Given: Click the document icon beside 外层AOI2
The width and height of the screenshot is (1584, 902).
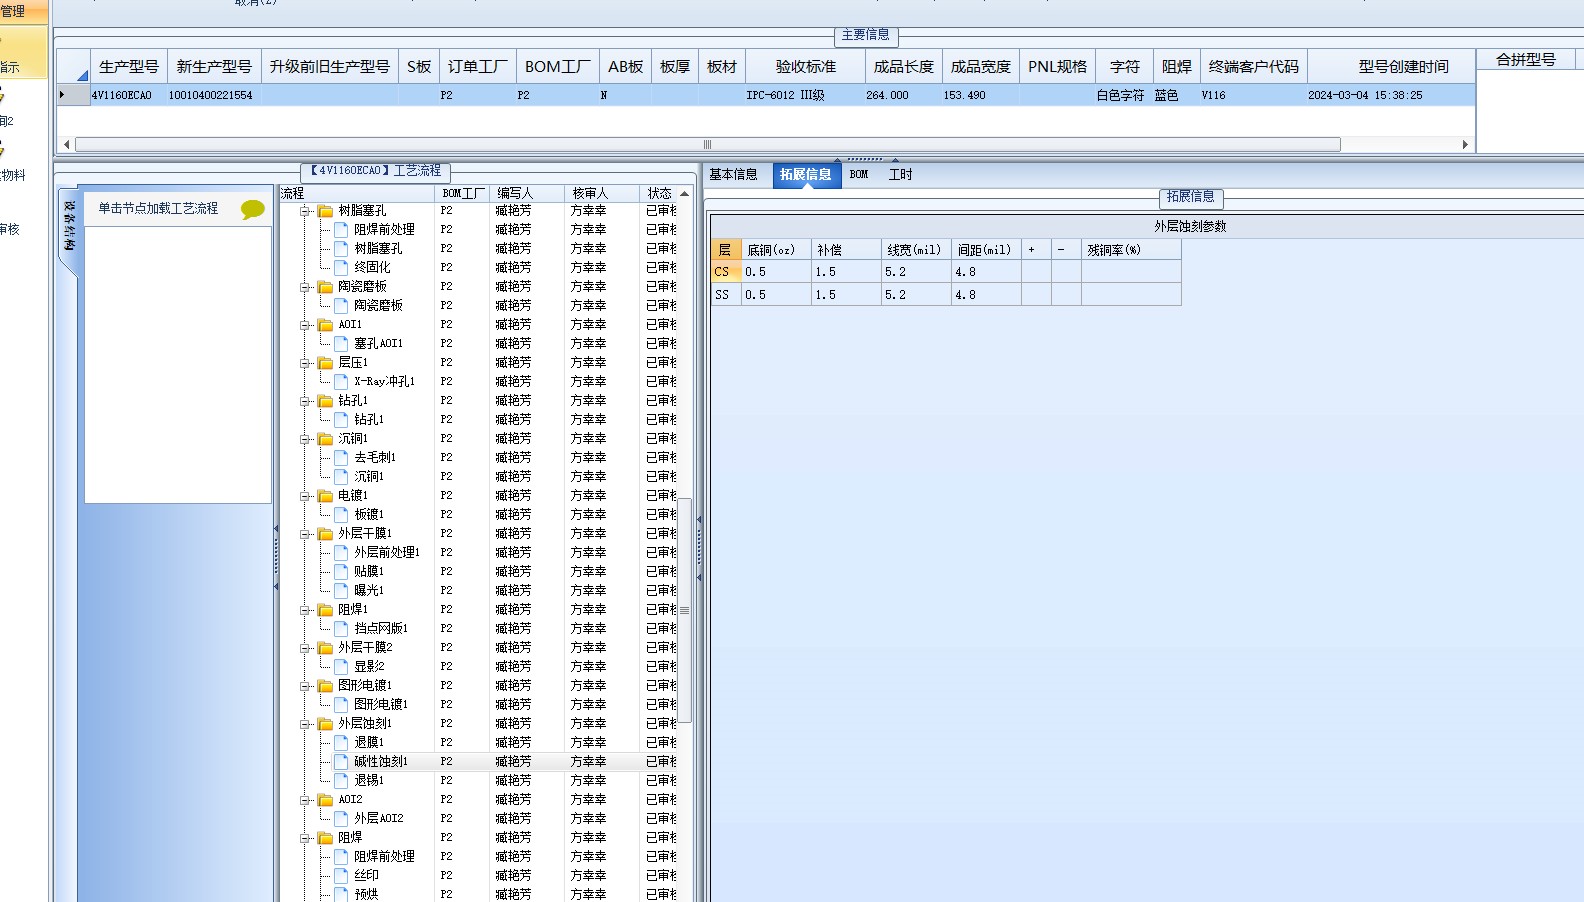Looking at the screenshot, I should [x=341, y=819].
